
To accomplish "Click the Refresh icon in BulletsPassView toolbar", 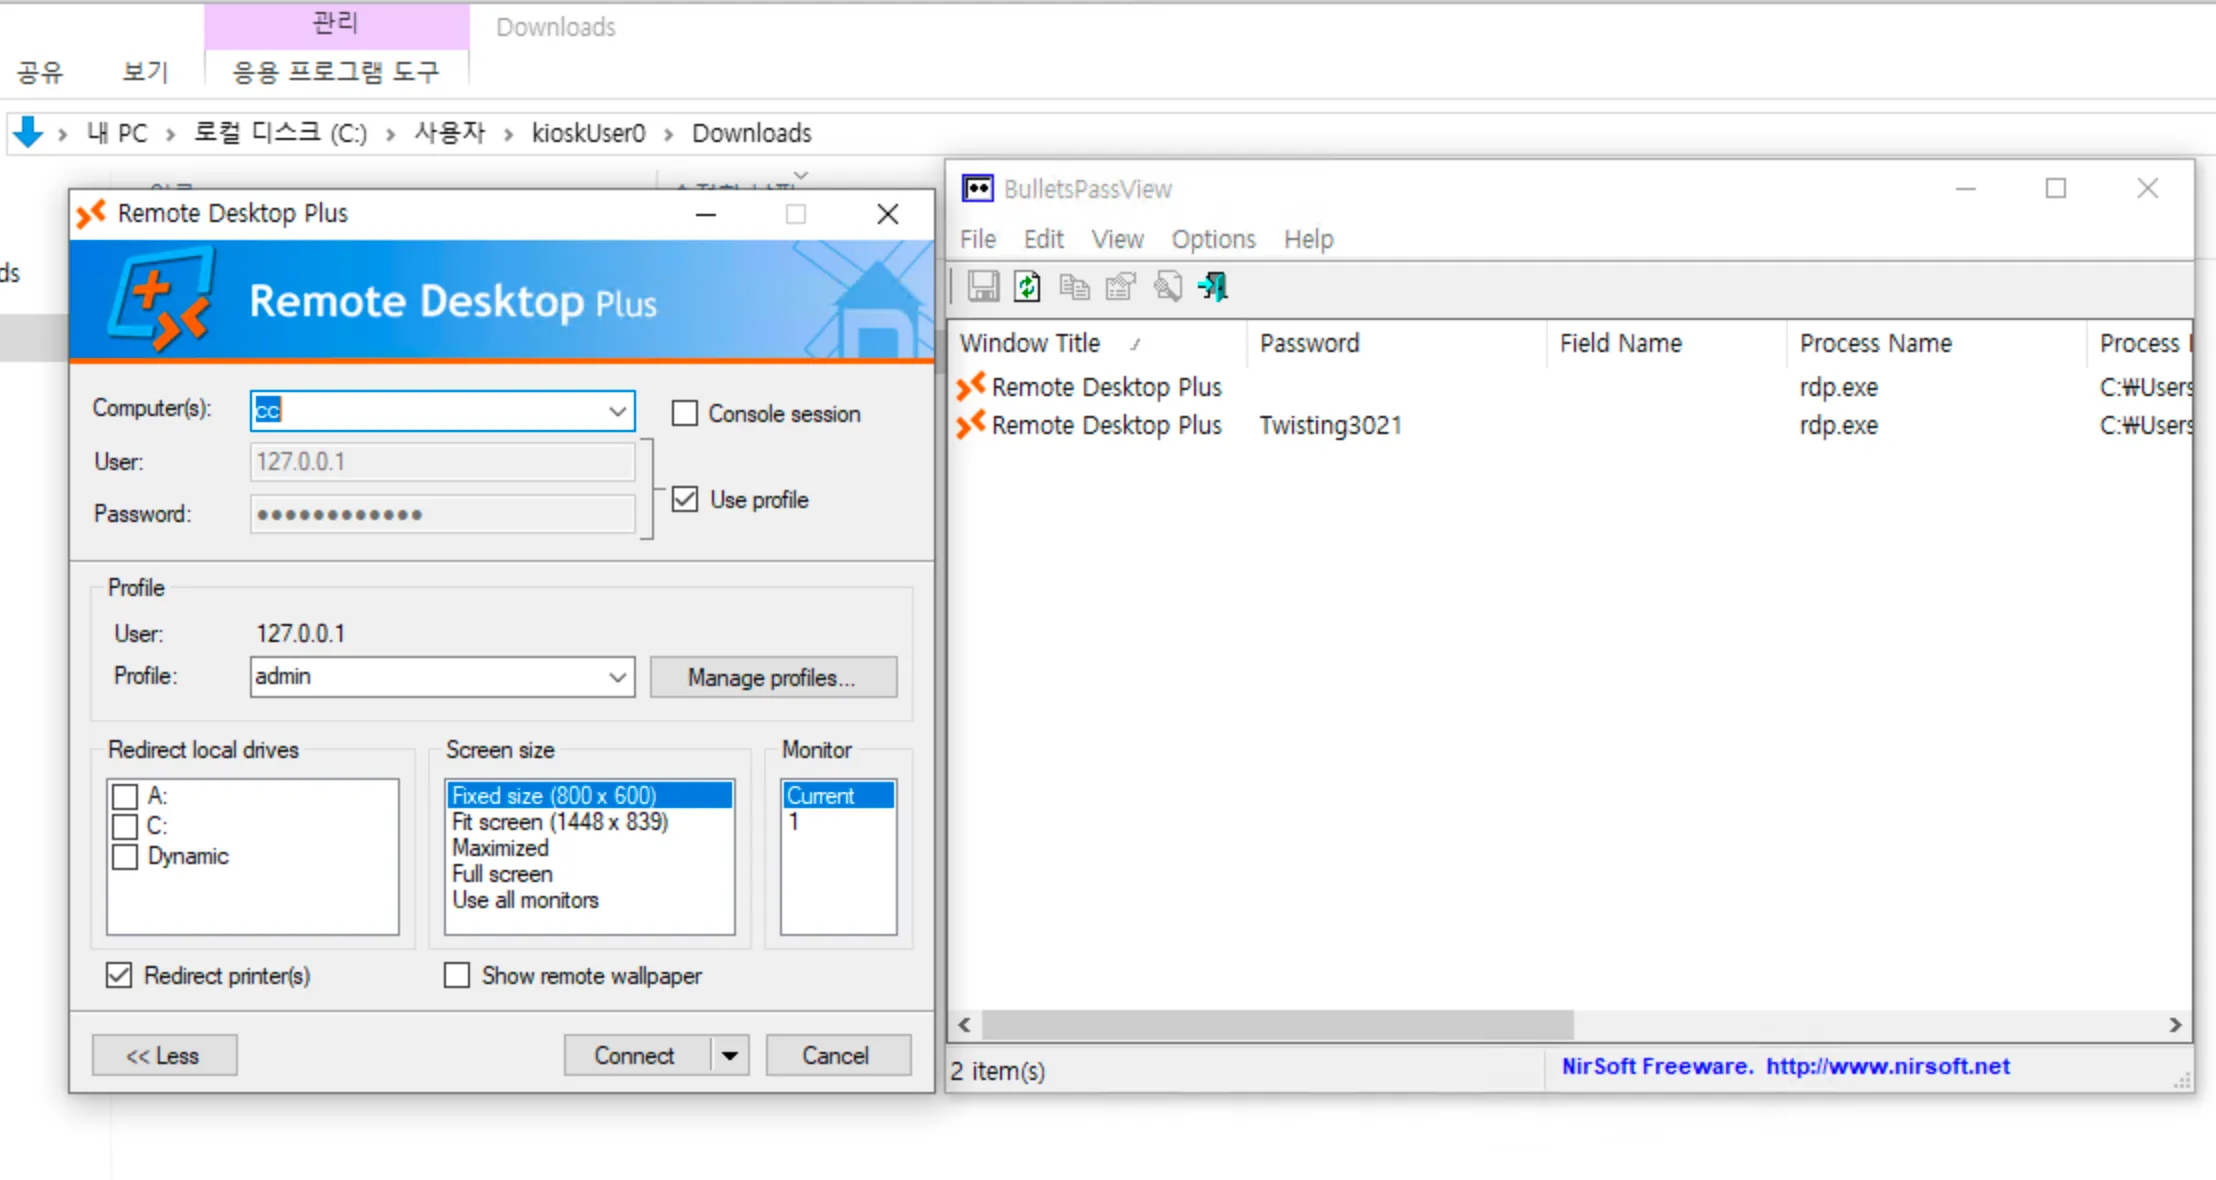I will 1027,287.
